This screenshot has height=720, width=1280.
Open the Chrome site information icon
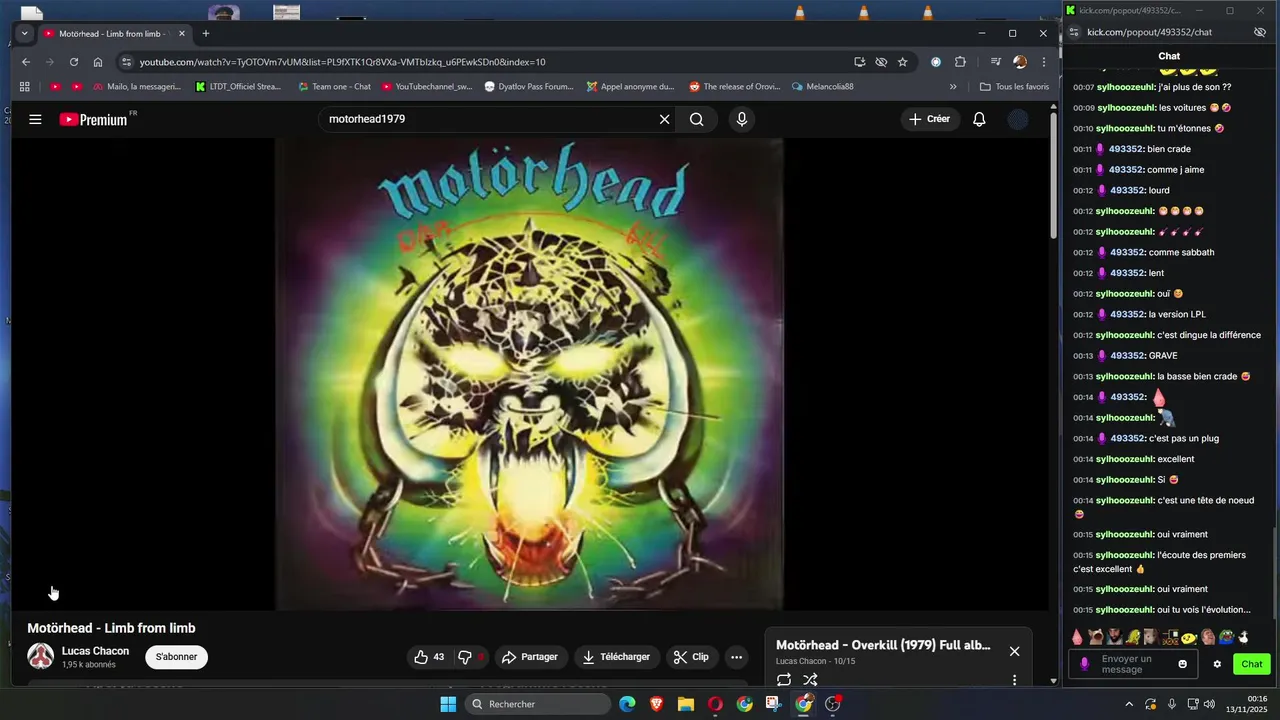[125, 62]
